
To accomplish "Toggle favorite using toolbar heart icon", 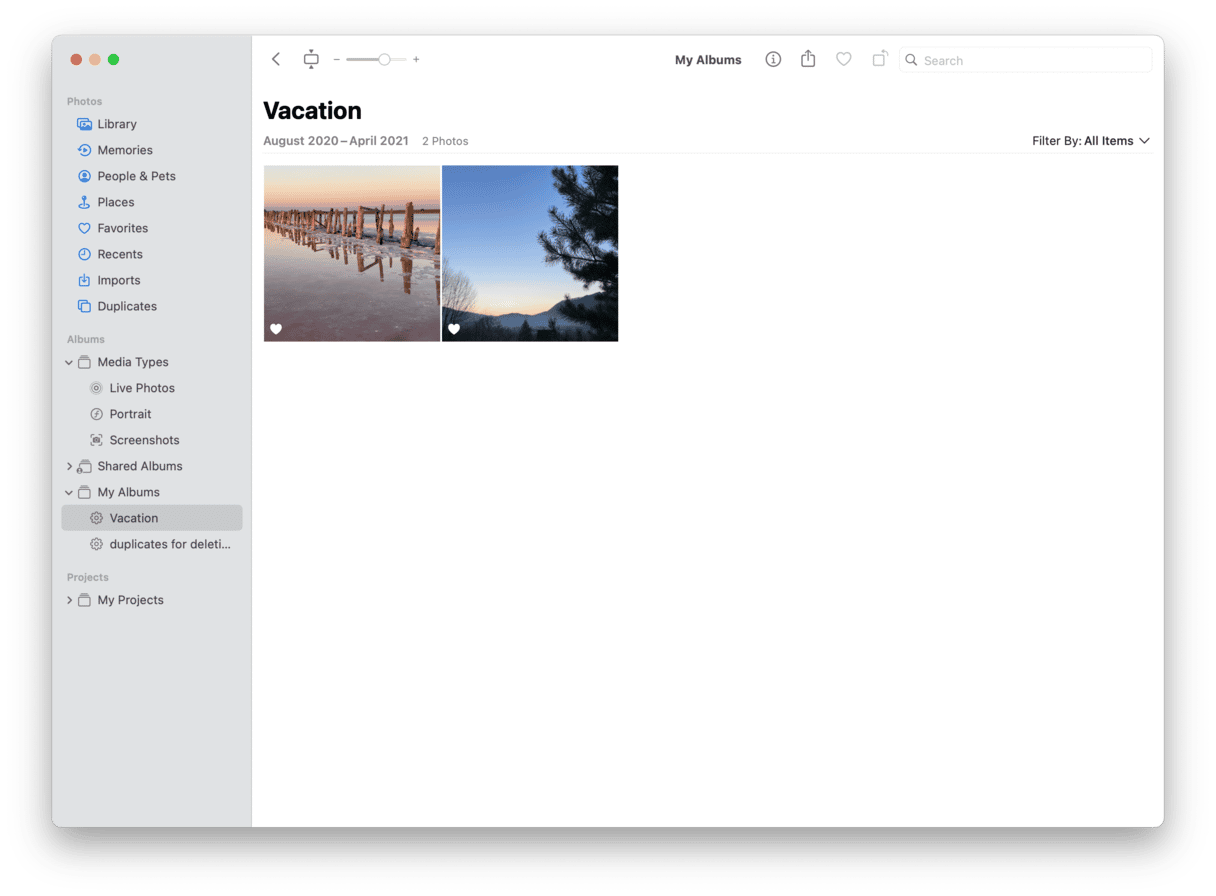I will coord(844,60).
